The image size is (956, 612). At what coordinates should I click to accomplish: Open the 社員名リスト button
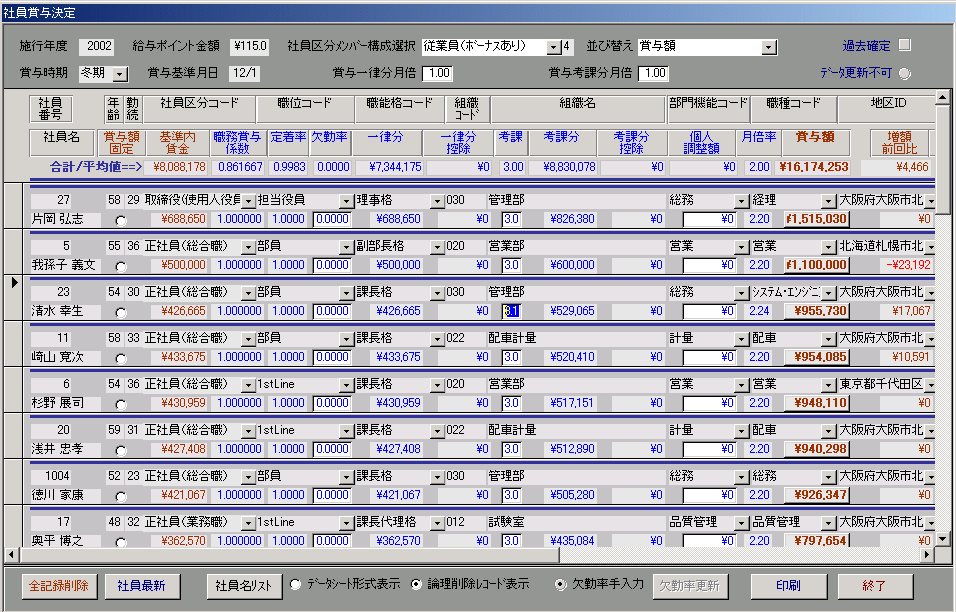pyautogui.click(x=243, y=586)
